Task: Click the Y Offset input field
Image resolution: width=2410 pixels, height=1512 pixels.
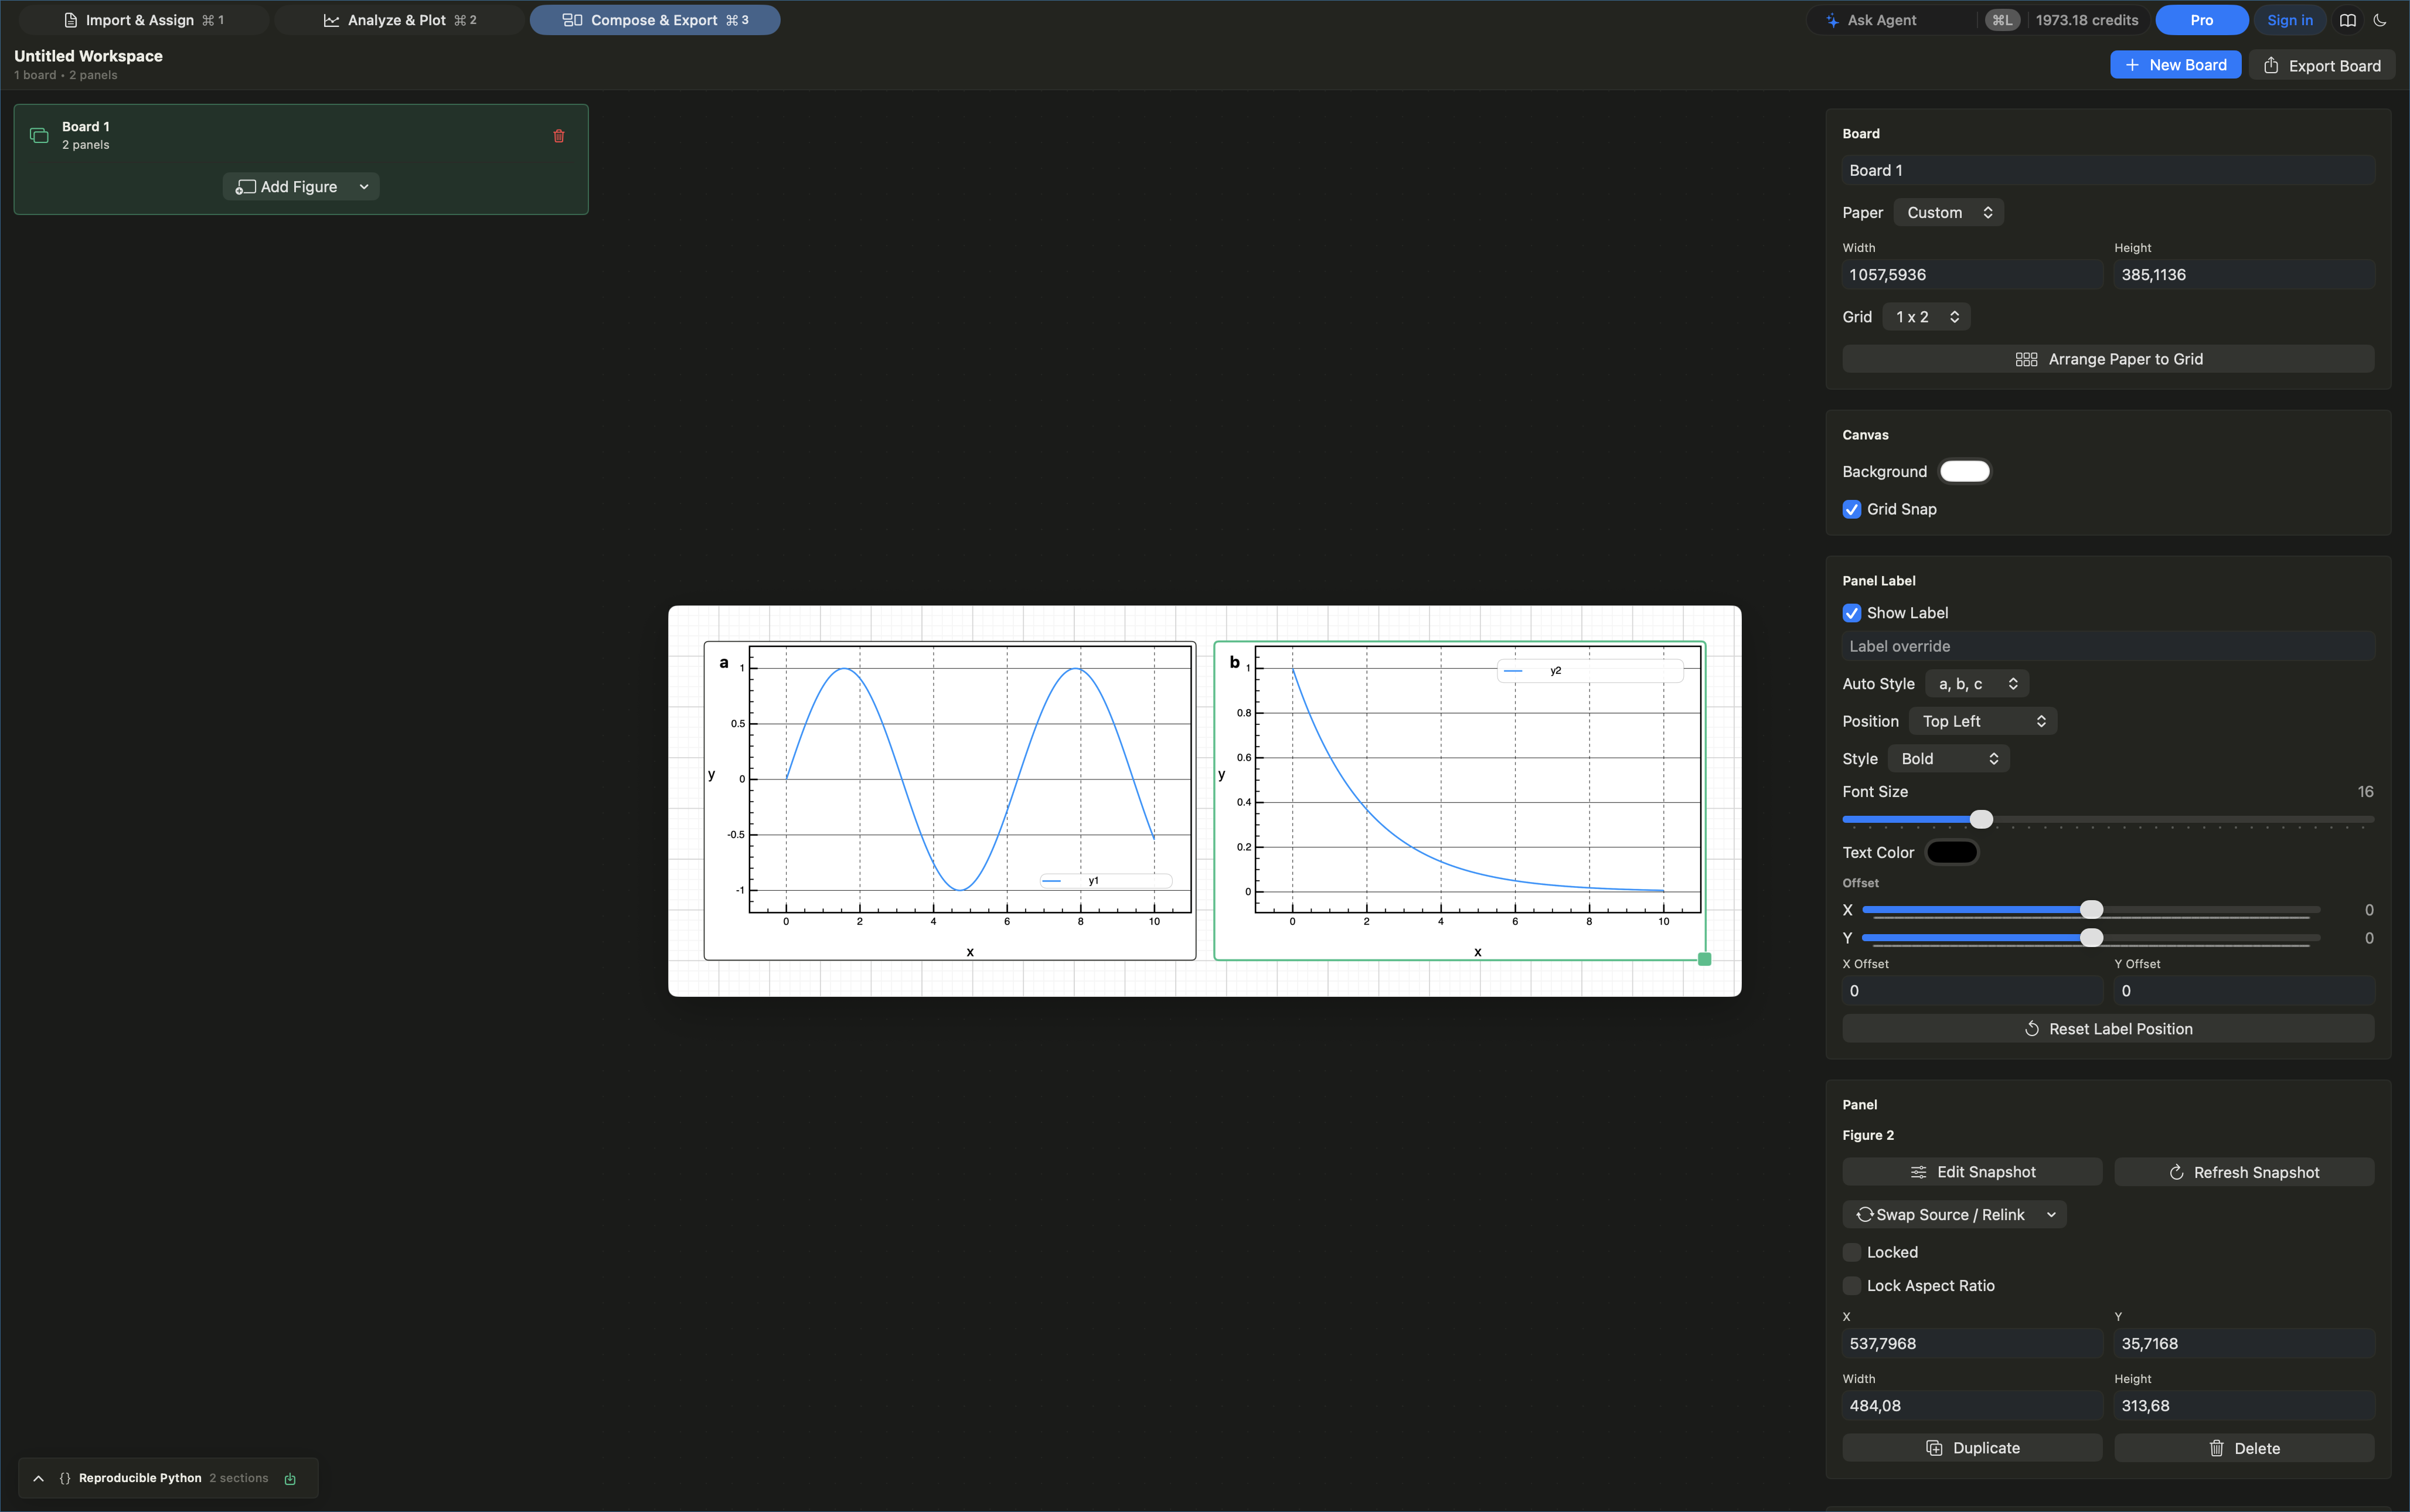Action: coord(2244,991)
